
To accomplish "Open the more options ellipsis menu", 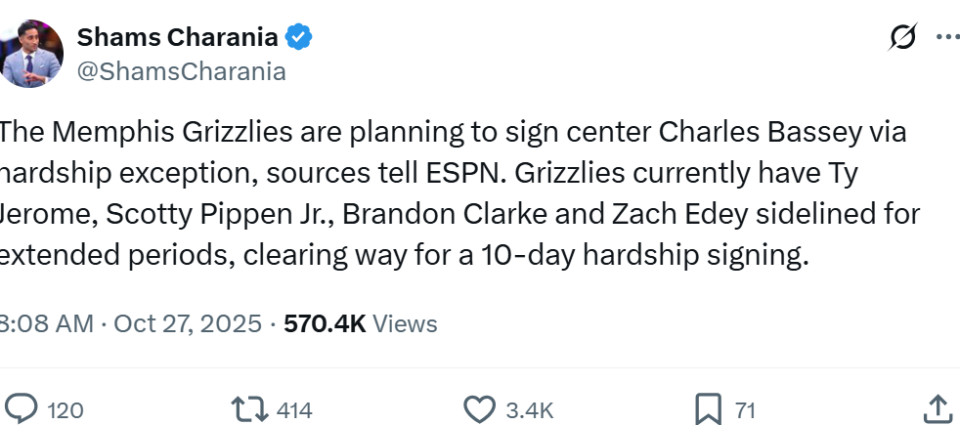I will click(x=946, y=38).
